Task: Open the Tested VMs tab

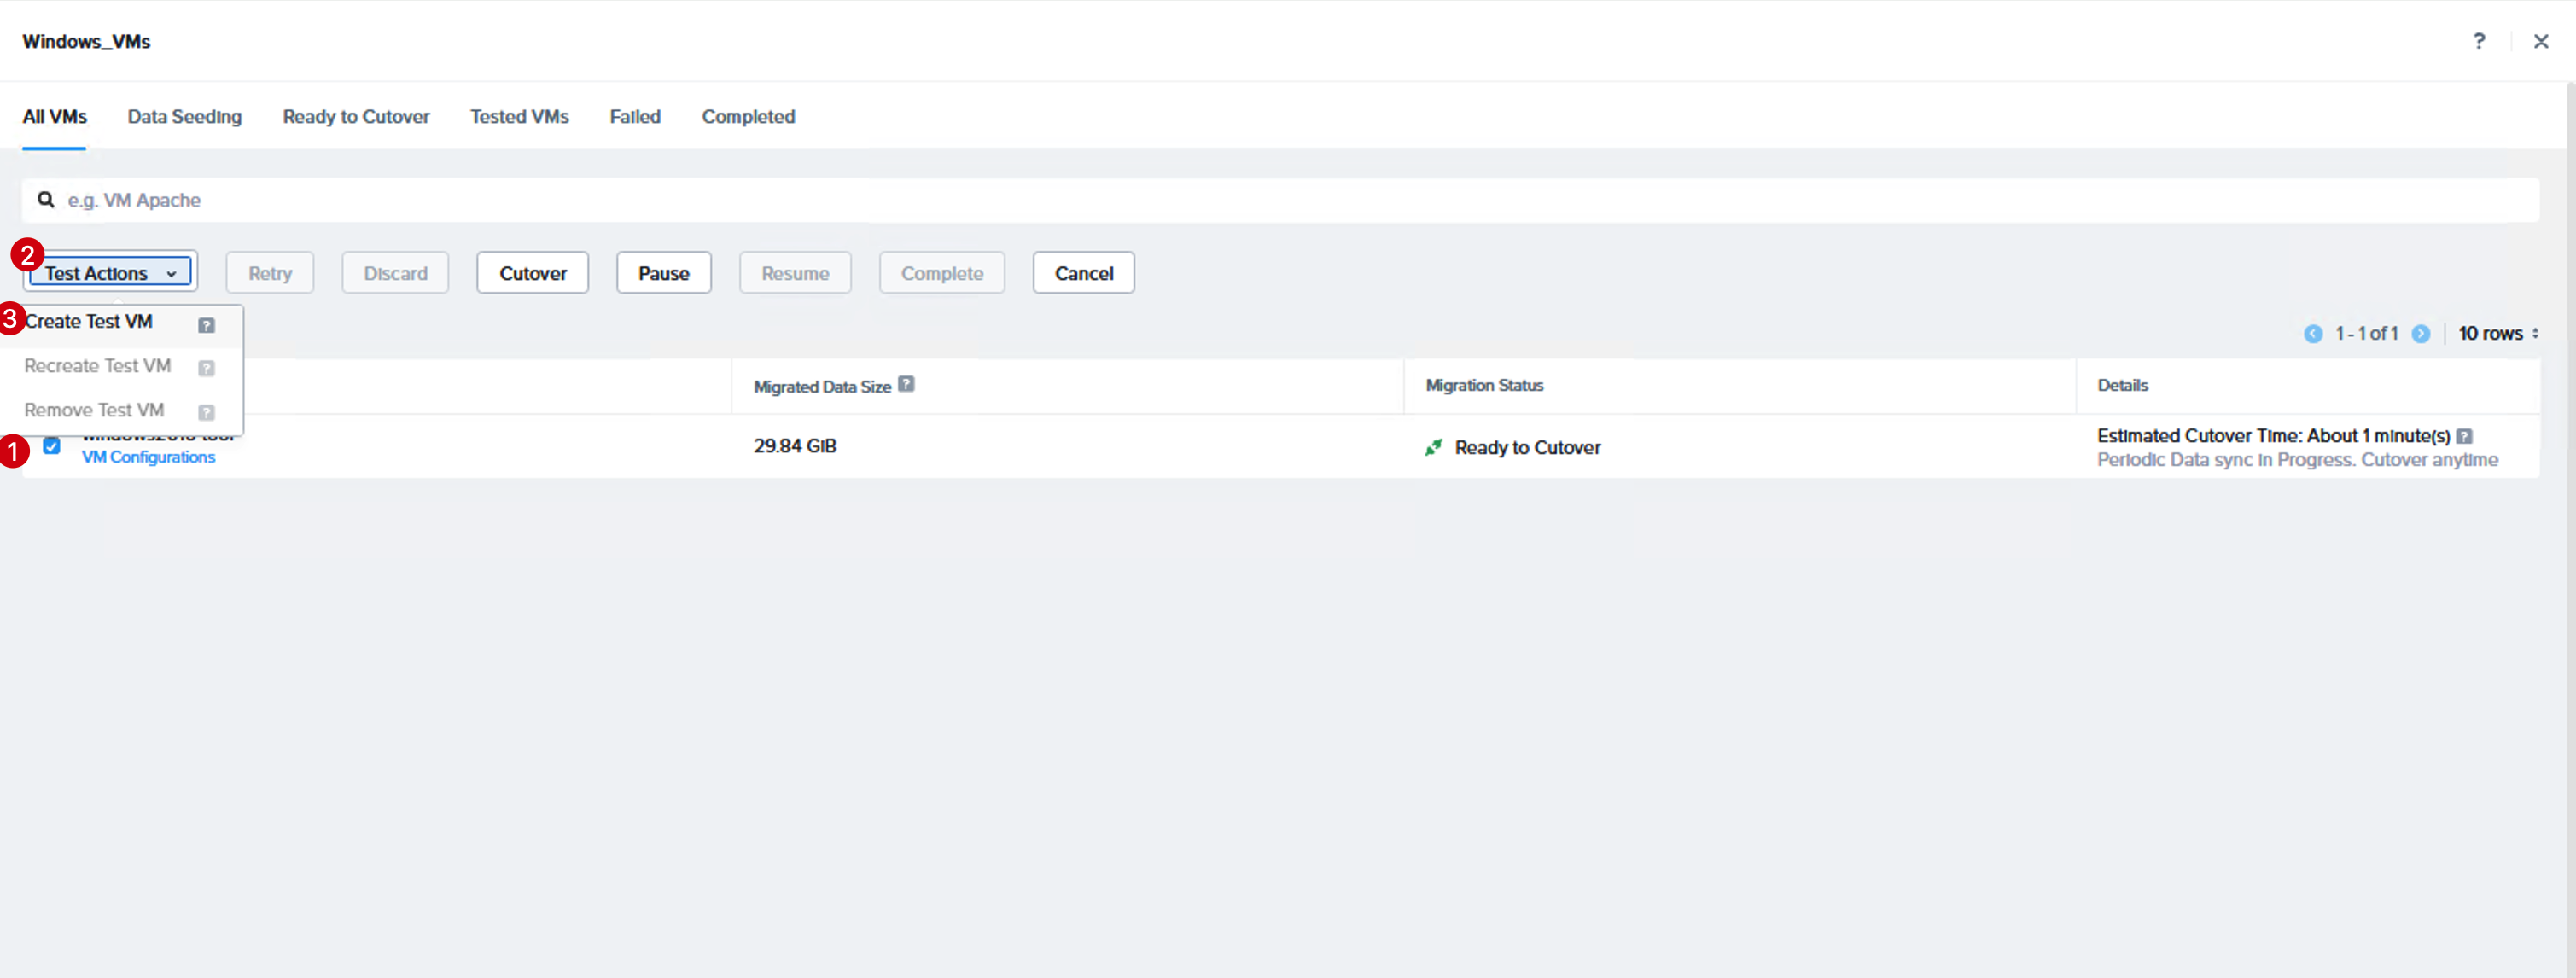Action: [519, 117]
